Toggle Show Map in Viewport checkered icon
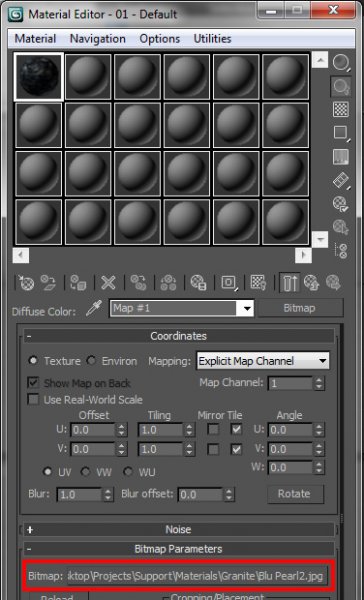The height and width of the screenshot is (600, 364). tap(259, 283)
